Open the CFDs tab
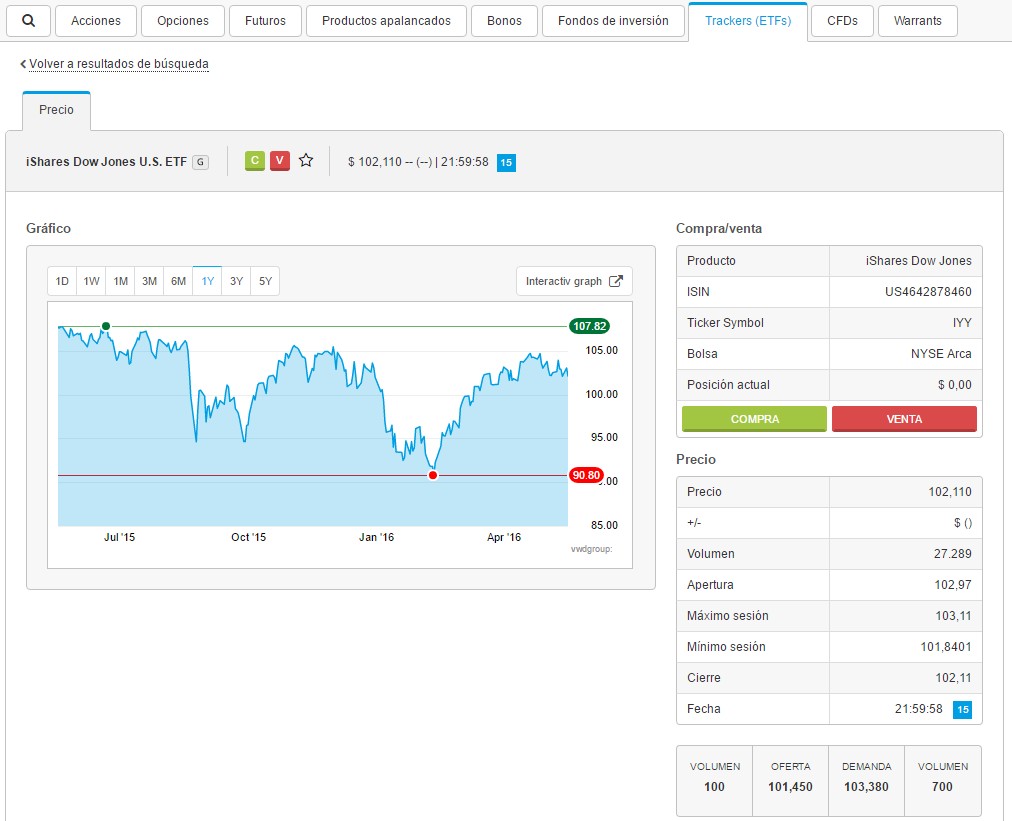 coord(842,21)
